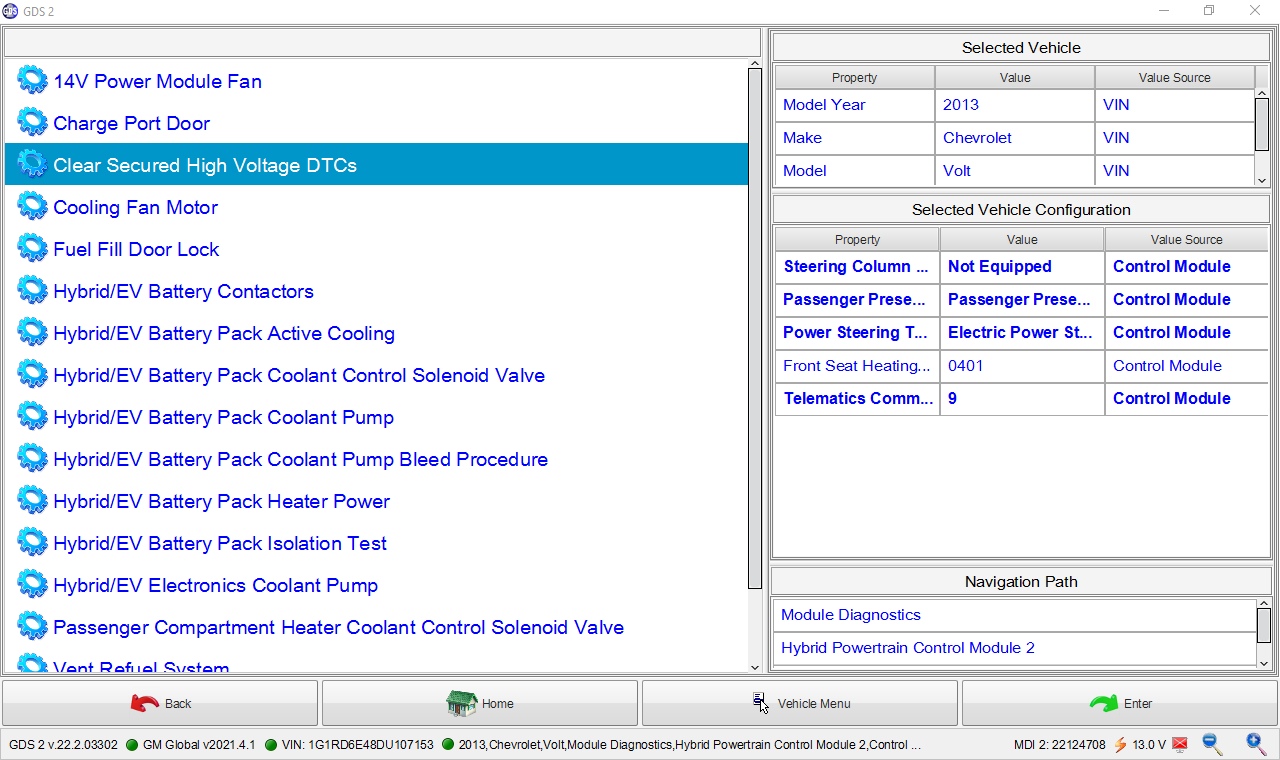Click the red envelope icon in status bar
1280x760 pixels.
coord(1179,744)
